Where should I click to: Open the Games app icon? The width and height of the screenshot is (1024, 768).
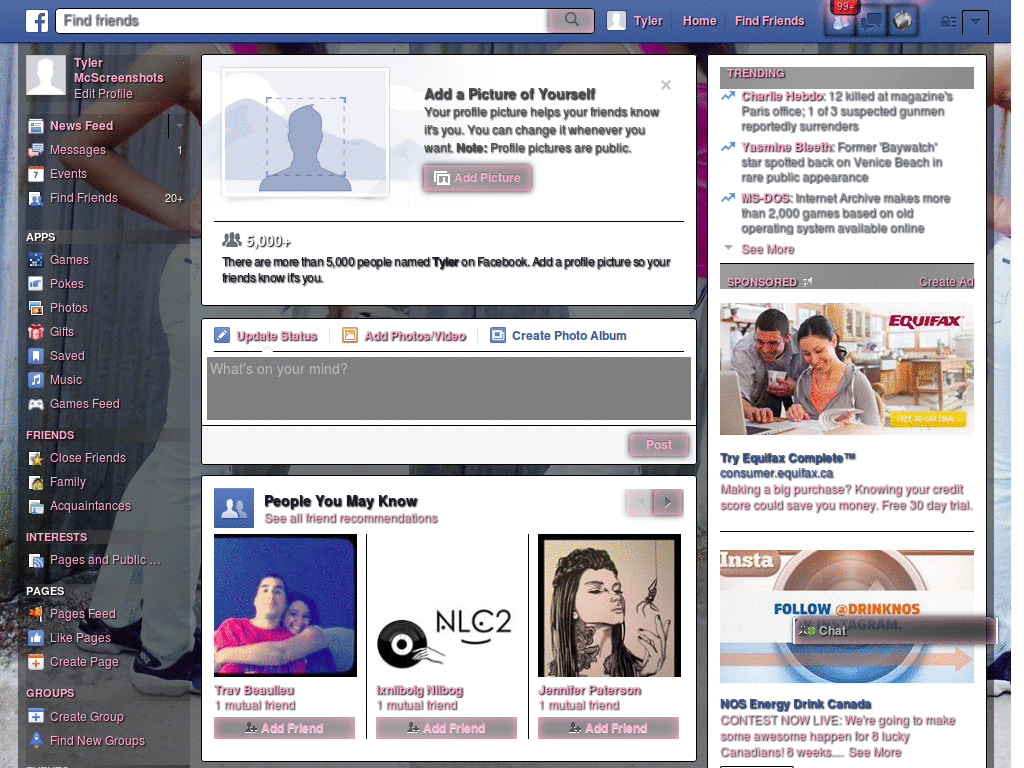coord(36,261)
